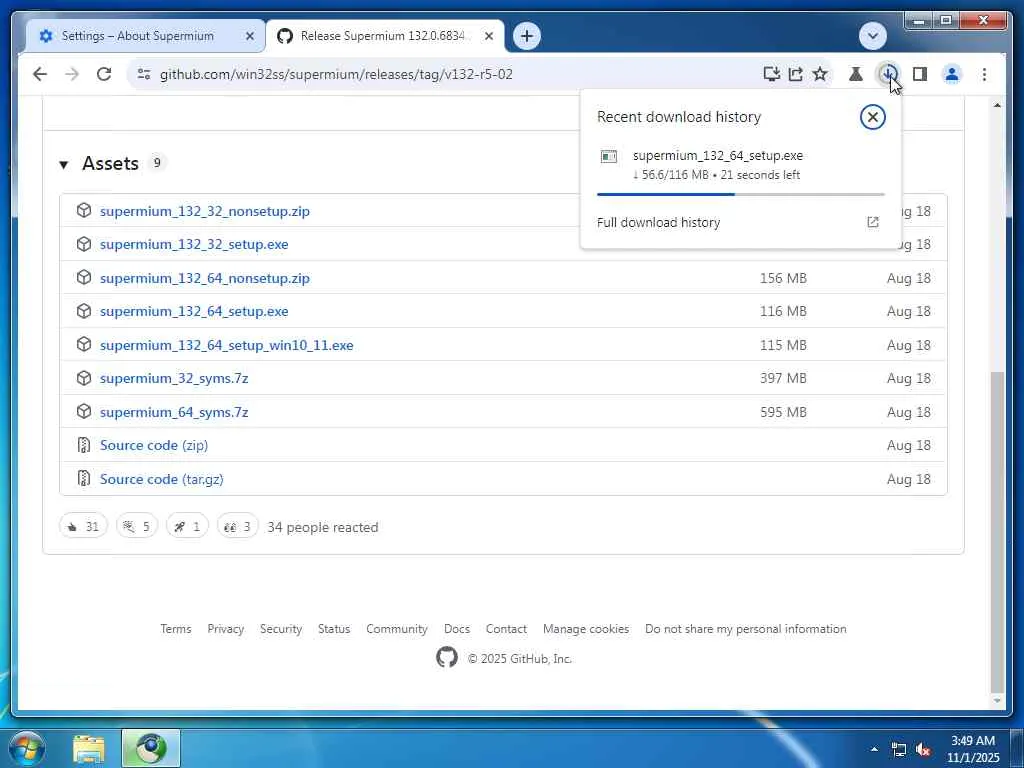Open the three-dot browser menu
This screenshot has width=1024, height=768.
point(984,74)
